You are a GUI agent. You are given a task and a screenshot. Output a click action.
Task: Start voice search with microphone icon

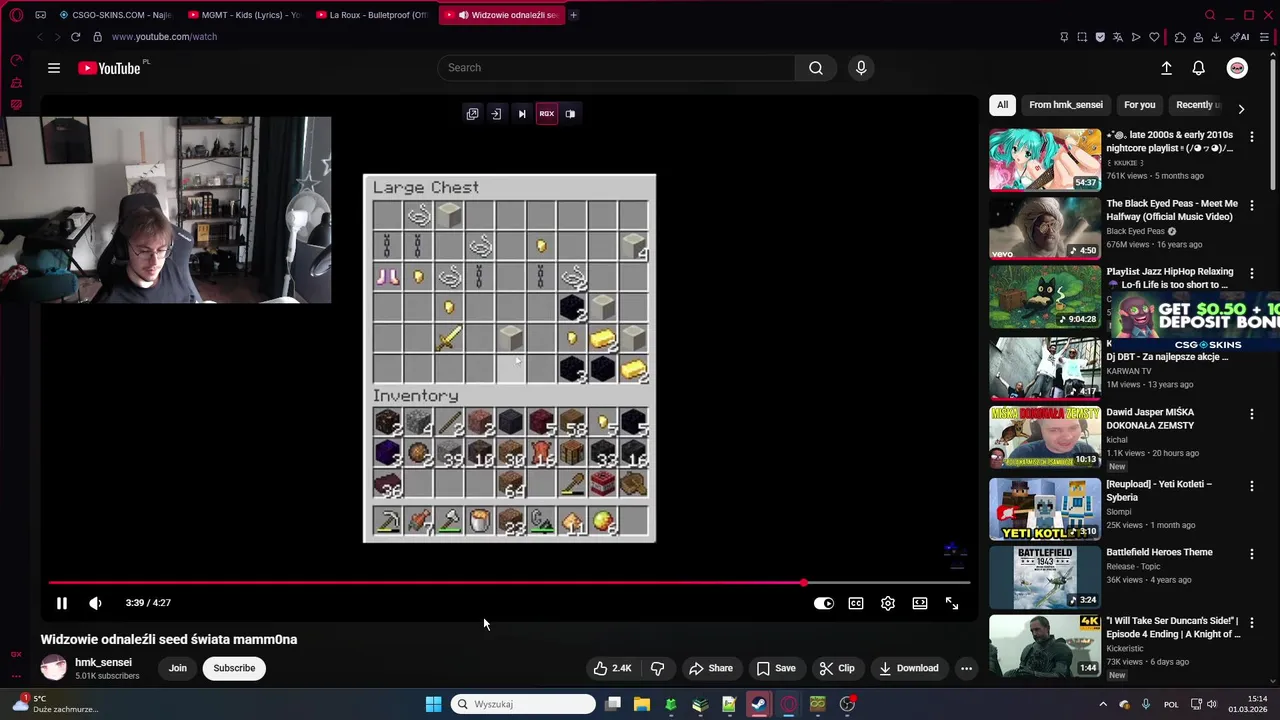861,68
